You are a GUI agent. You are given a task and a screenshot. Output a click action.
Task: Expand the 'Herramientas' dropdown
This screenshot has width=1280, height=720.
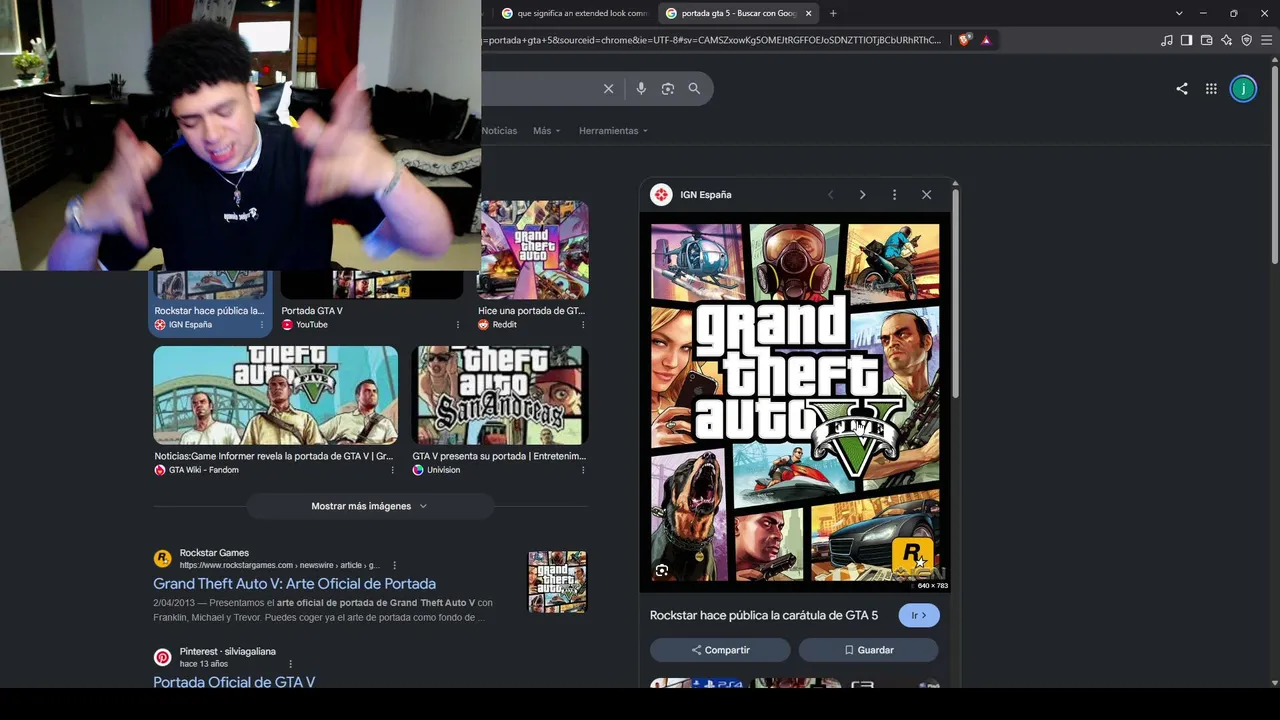[x=613, y=131]
